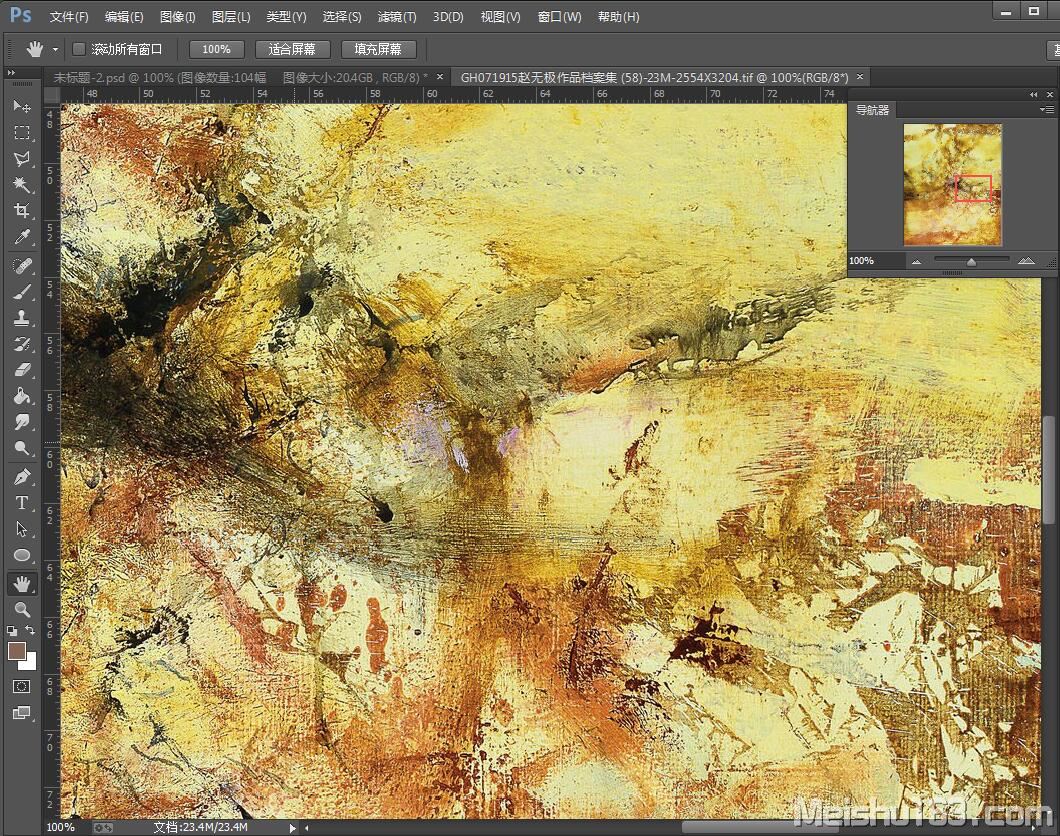The width and height of the screenshot is (1060, 836).
Task: Select the Eraser tool
Action: [22, 370]
